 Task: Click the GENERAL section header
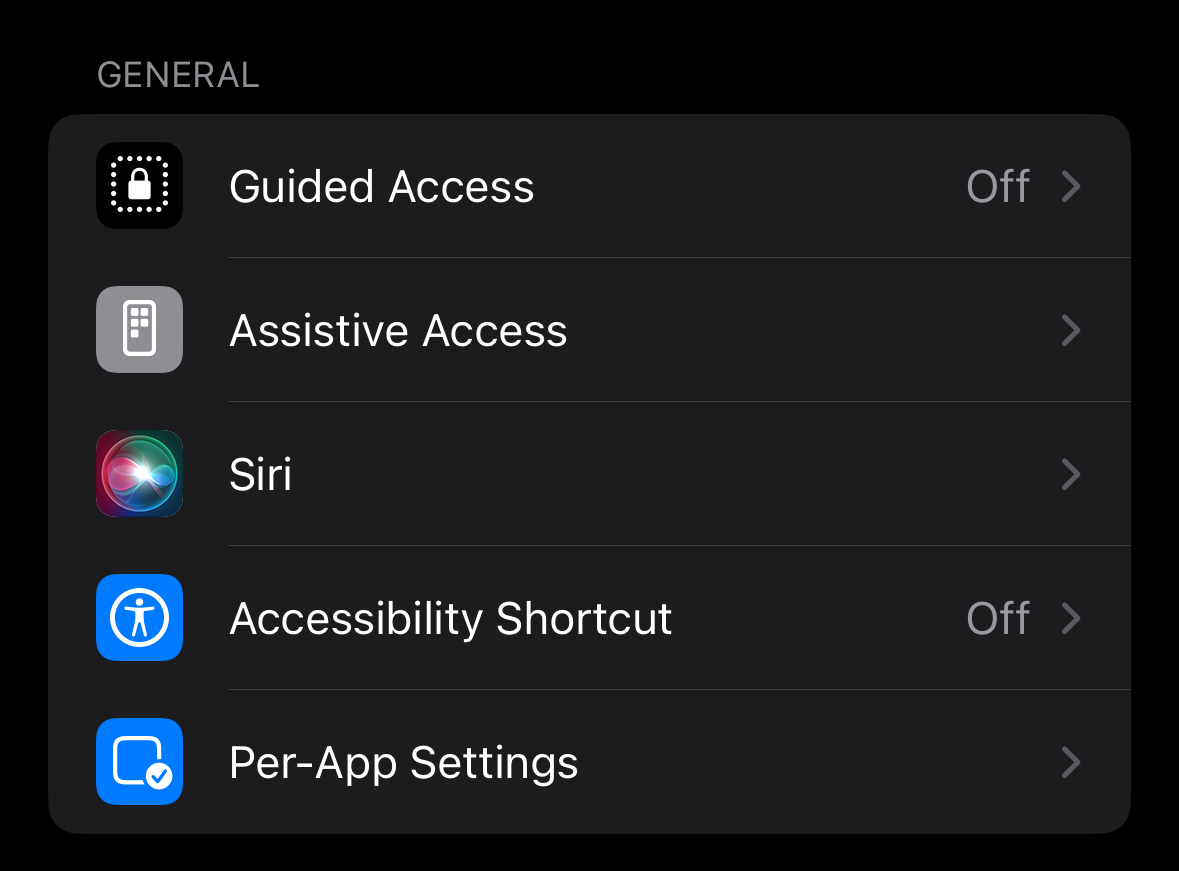tap(177, 73)
